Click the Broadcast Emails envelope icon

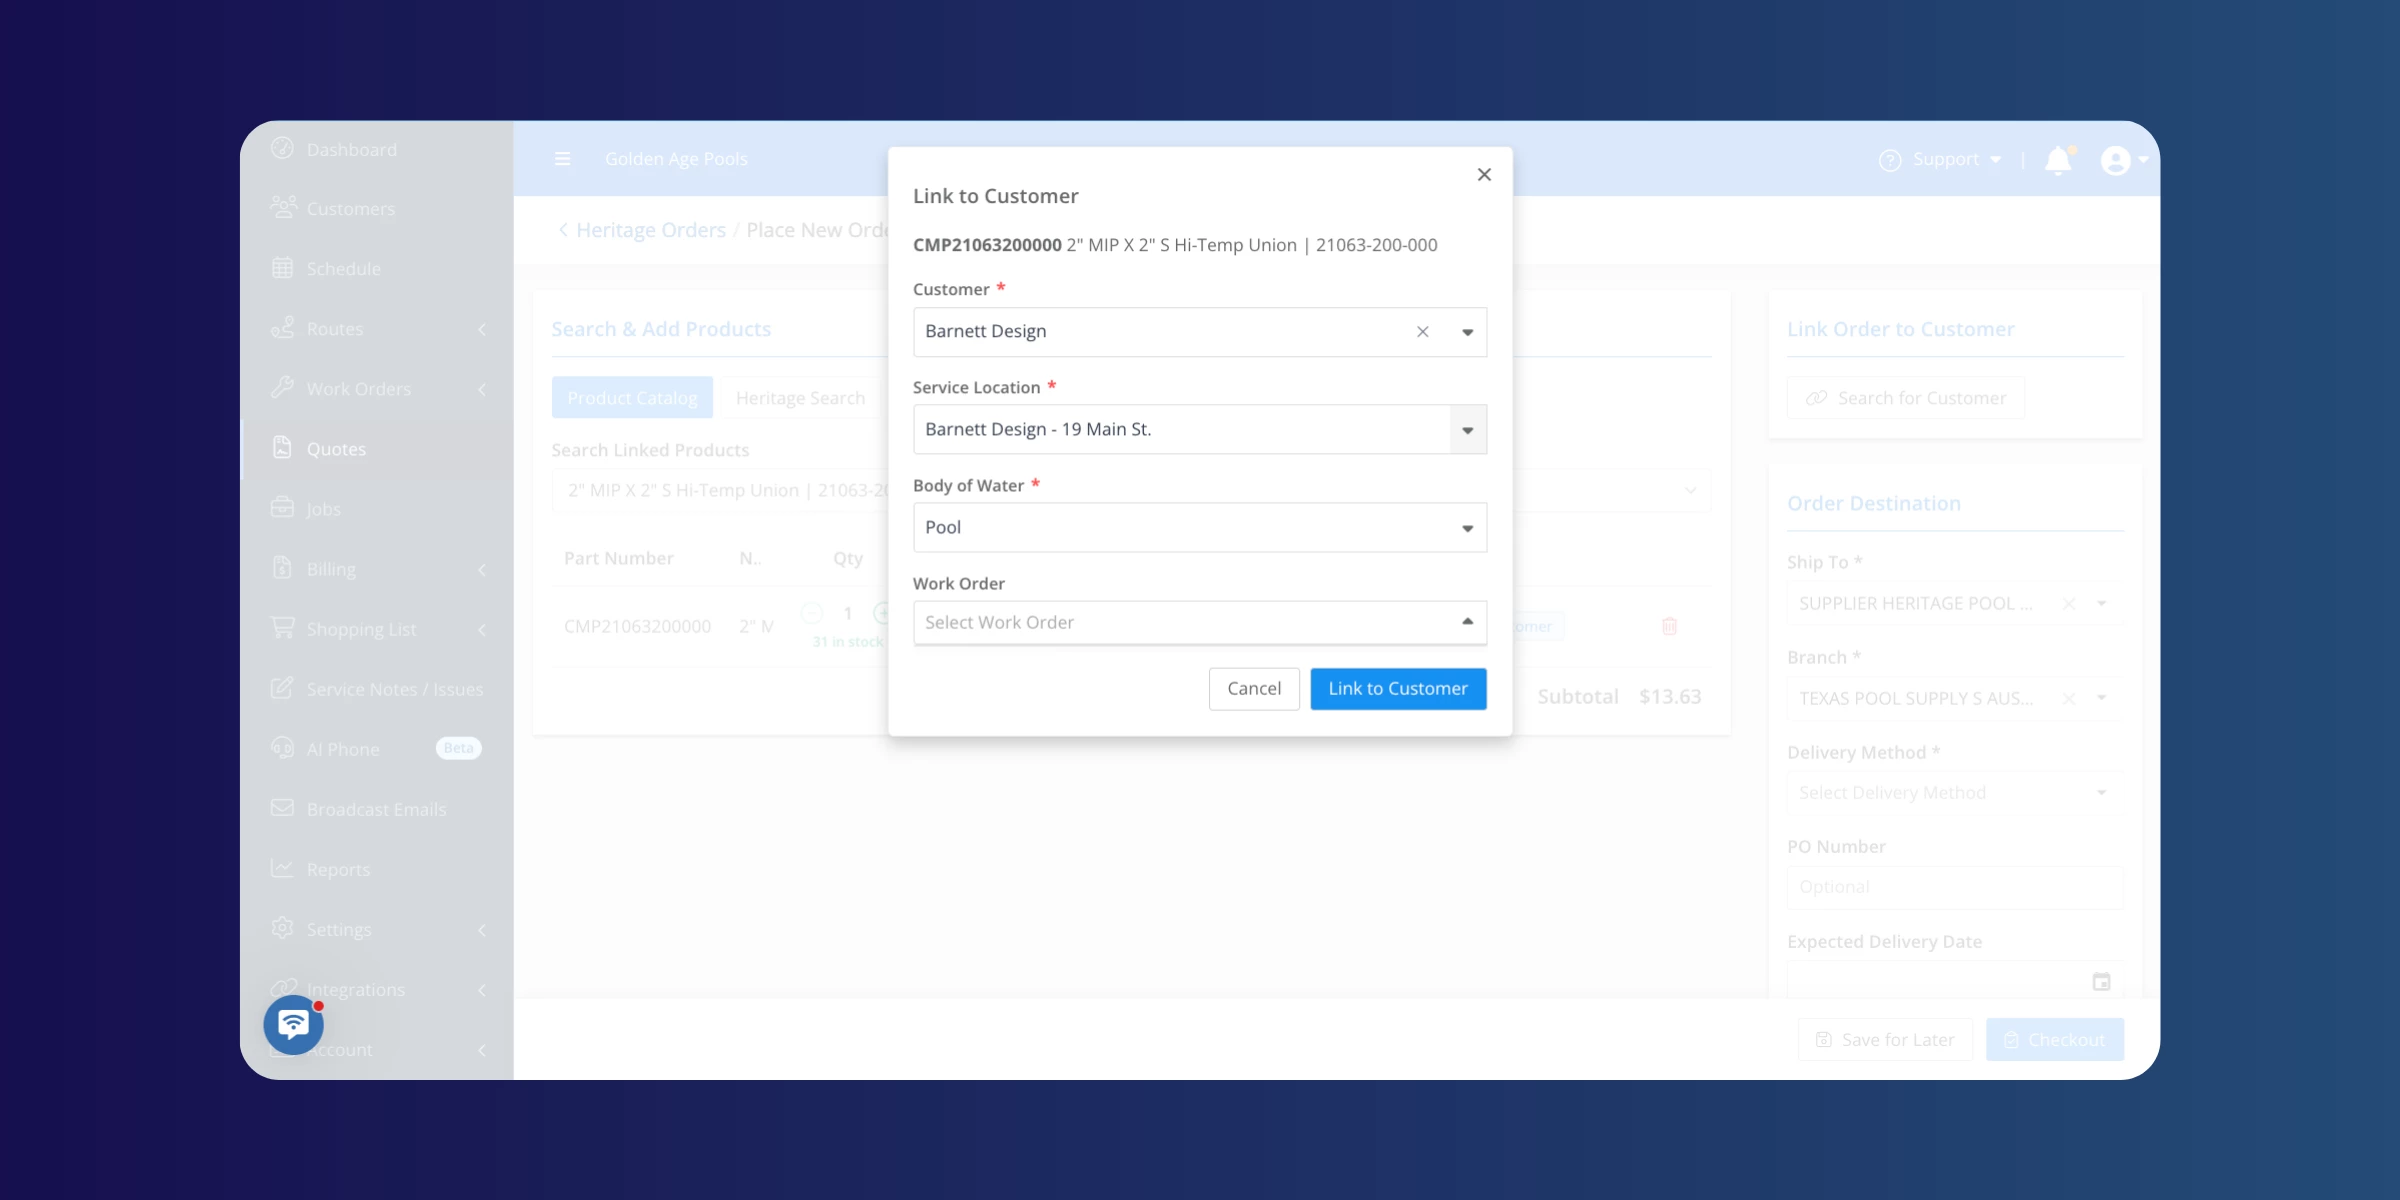coord(282,807)
